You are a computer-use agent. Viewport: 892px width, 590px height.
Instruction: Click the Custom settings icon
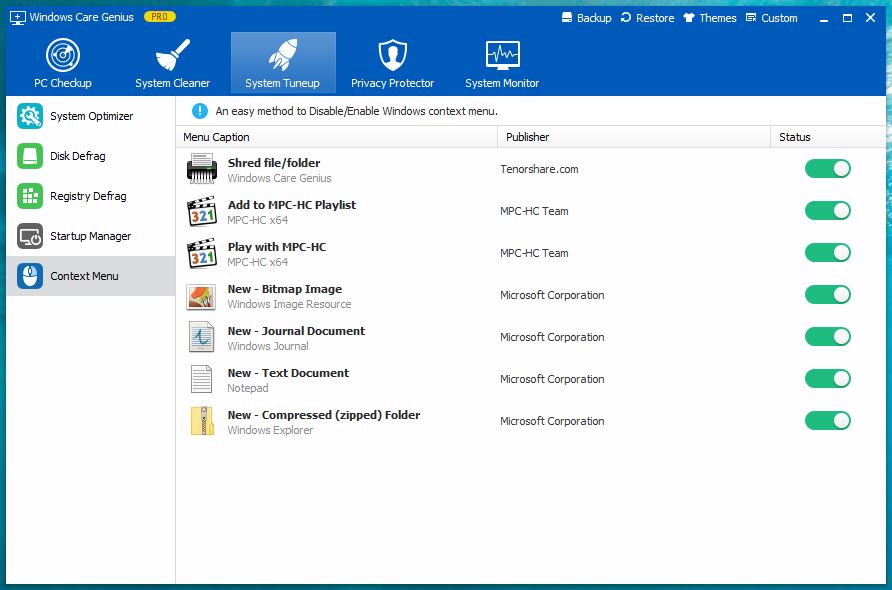[x=751, y=17]
